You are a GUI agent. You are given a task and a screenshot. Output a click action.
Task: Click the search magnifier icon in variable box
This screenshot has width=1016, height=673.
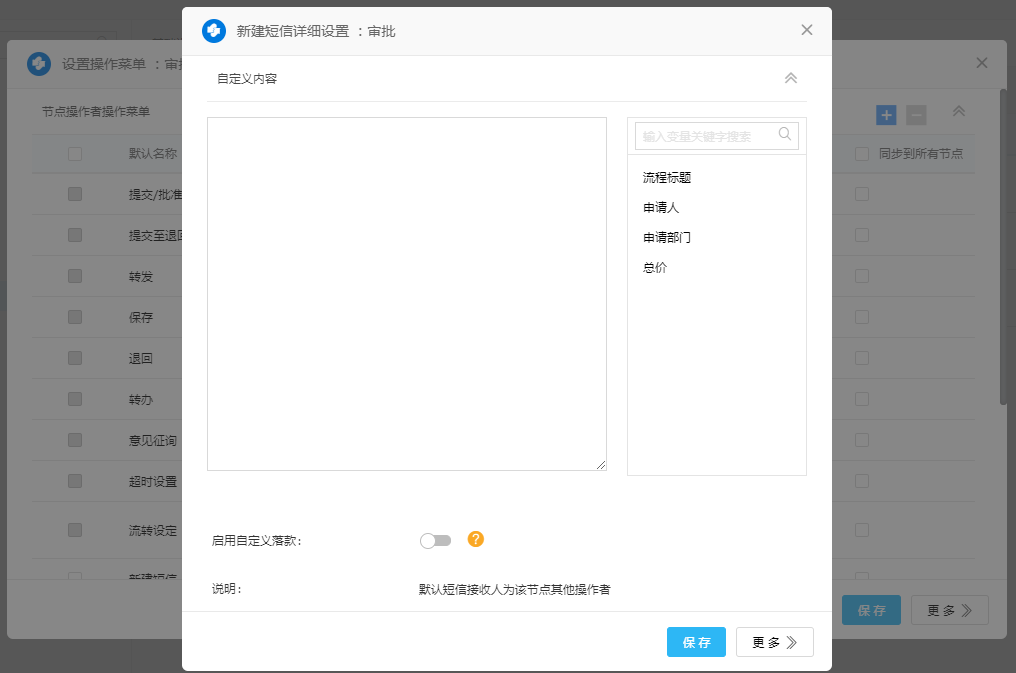785,134
